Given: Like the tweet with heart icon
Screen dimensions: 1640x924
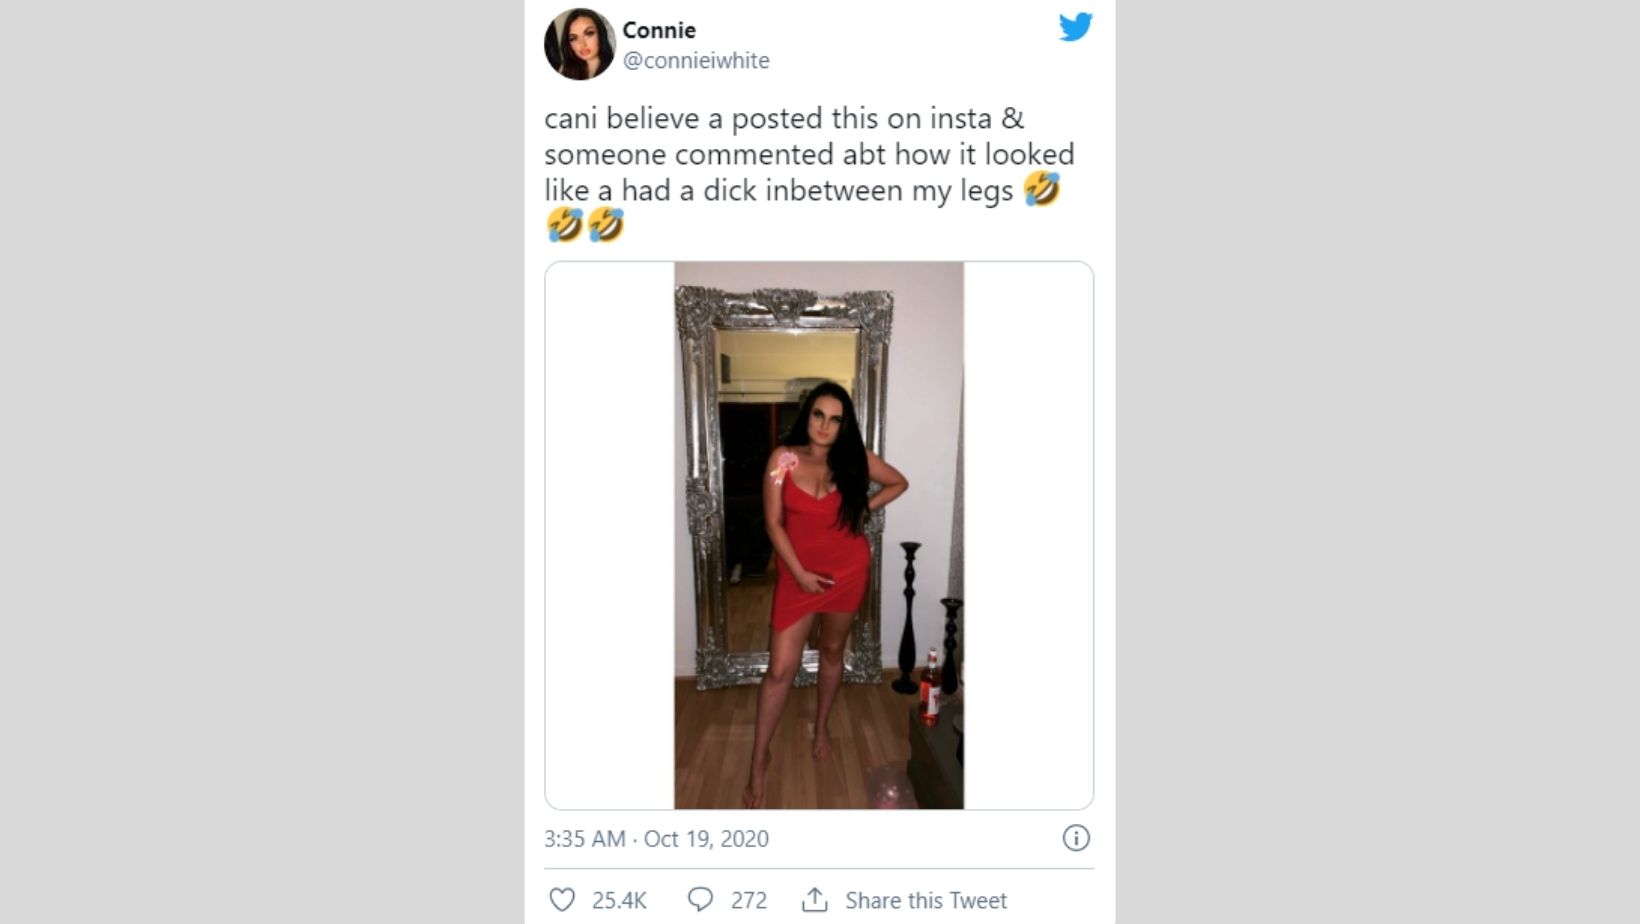Looking at the screenshot, I should (563, 900).
